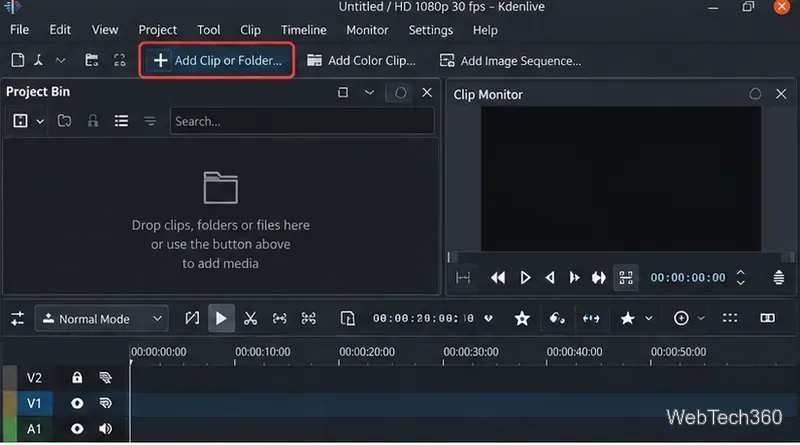The height and width of the screenshot is (445, 800).
Task: Switch Project Bin to list view
Action: point(121,121)
